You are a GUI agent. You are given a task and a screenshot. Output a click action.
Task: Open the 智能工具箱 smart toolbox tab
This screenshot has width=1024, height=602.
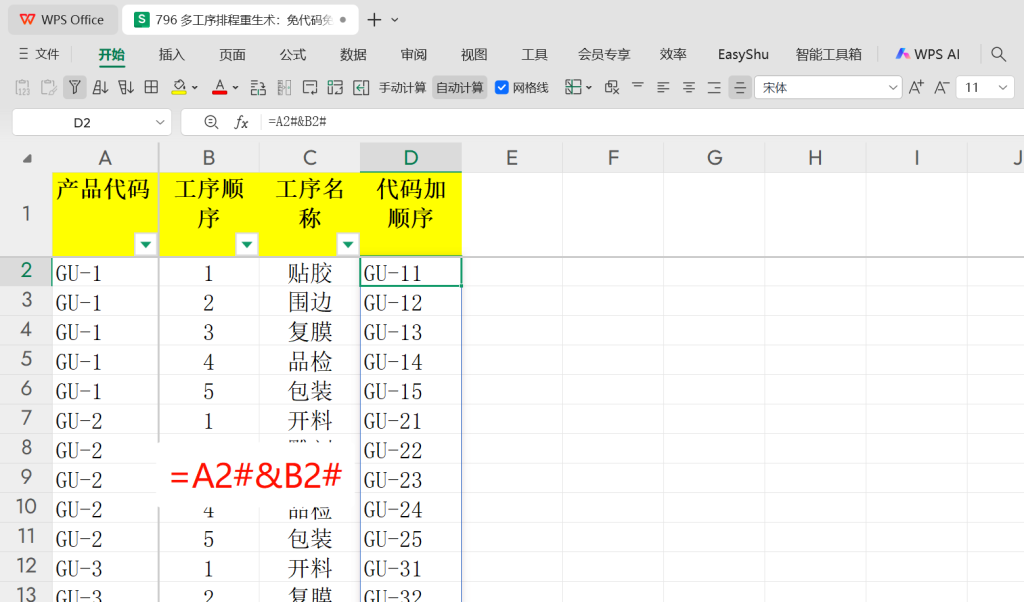point(829,55)
